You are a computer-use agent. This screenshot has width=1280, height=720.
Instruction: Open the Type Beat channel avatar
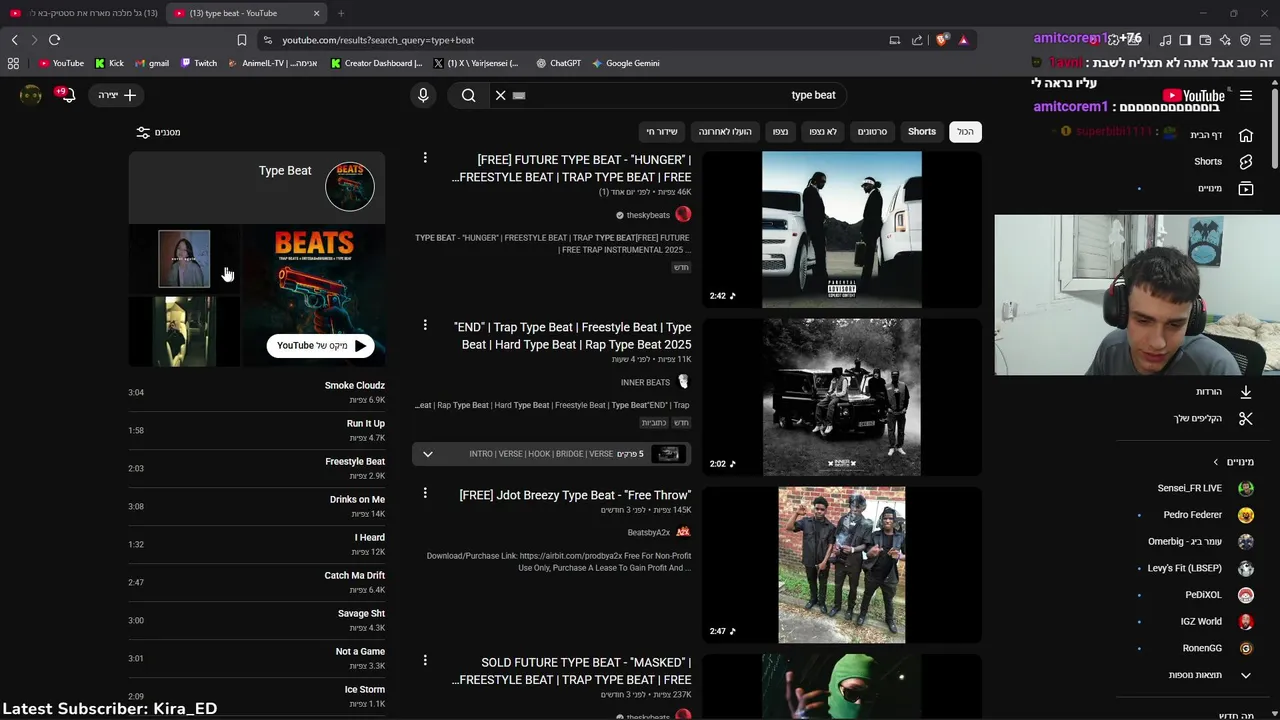coord(350,186)
